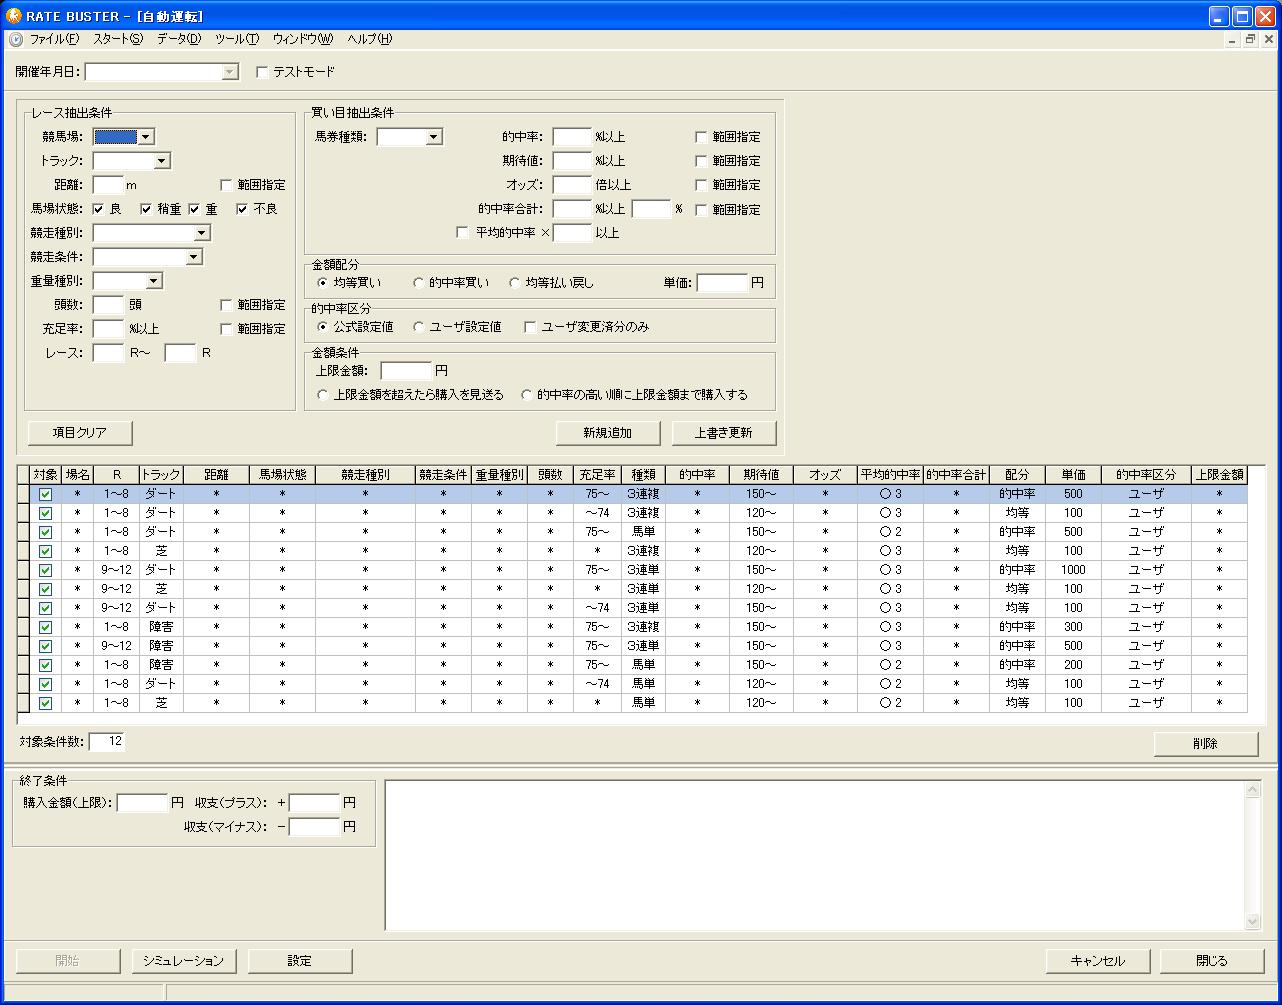This screenshot has width=1282, height=1005.
Task: Expand the 競走種別 dropdown
Action: (x=202, y=233)
